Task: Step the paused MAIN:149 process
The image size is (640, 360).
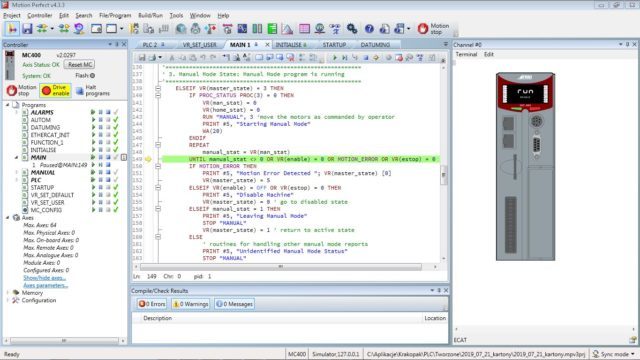Action: (x=100, y=165)
